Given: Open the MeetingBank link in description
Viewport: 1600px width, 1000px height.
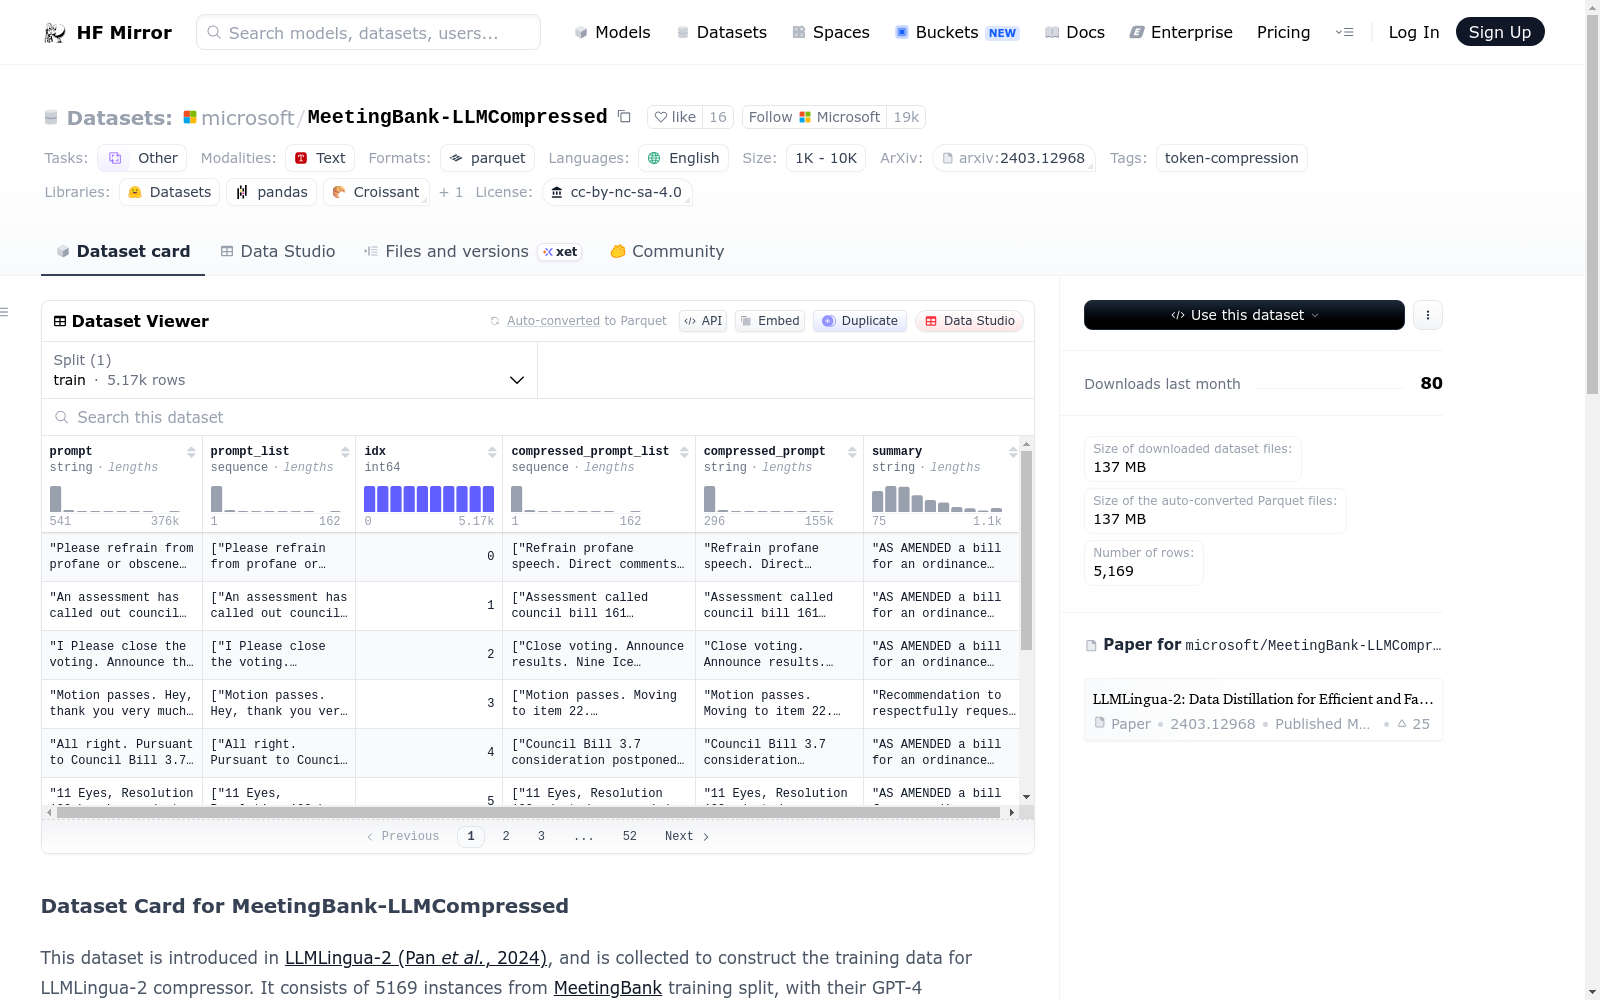Looking at the screenshot, I should click(608, 988).
